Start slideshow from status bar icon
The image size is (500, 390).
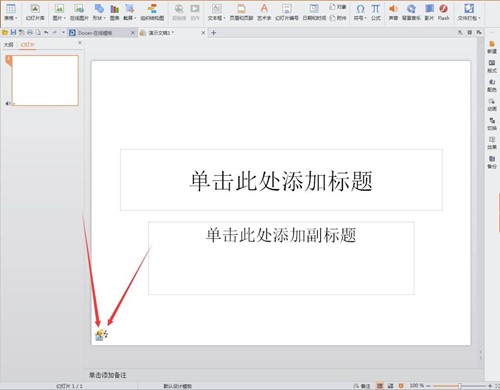401,386
